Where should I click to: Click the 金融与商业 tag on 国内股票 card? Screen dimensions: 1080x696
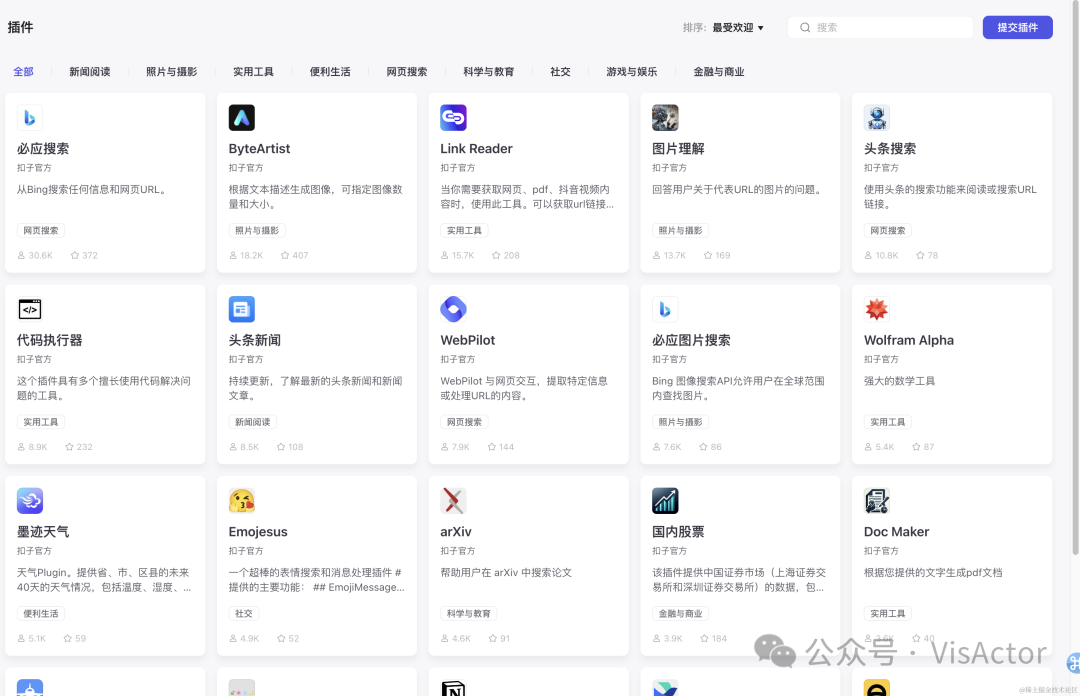coord(681,613)
